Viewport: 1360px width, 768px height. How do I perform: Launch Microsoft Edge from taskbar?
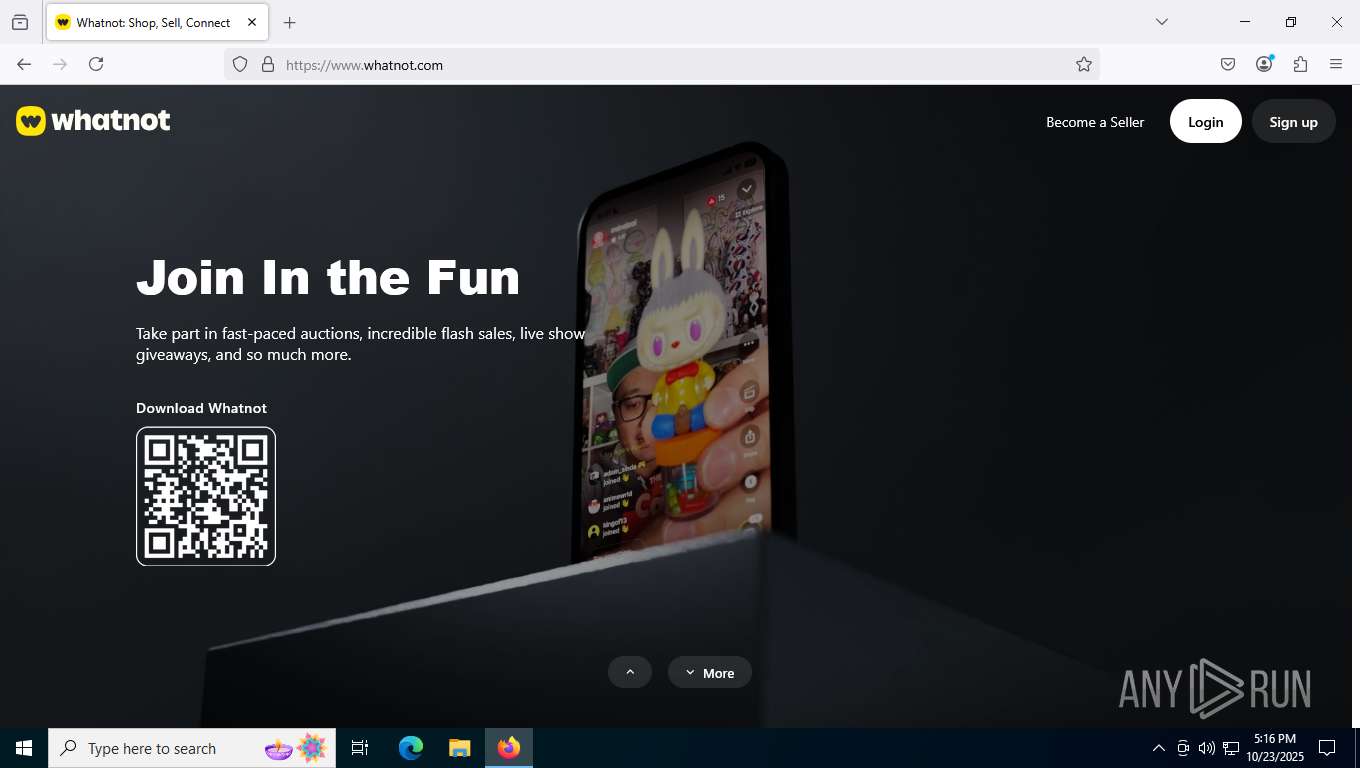click(x=411, y=748)
